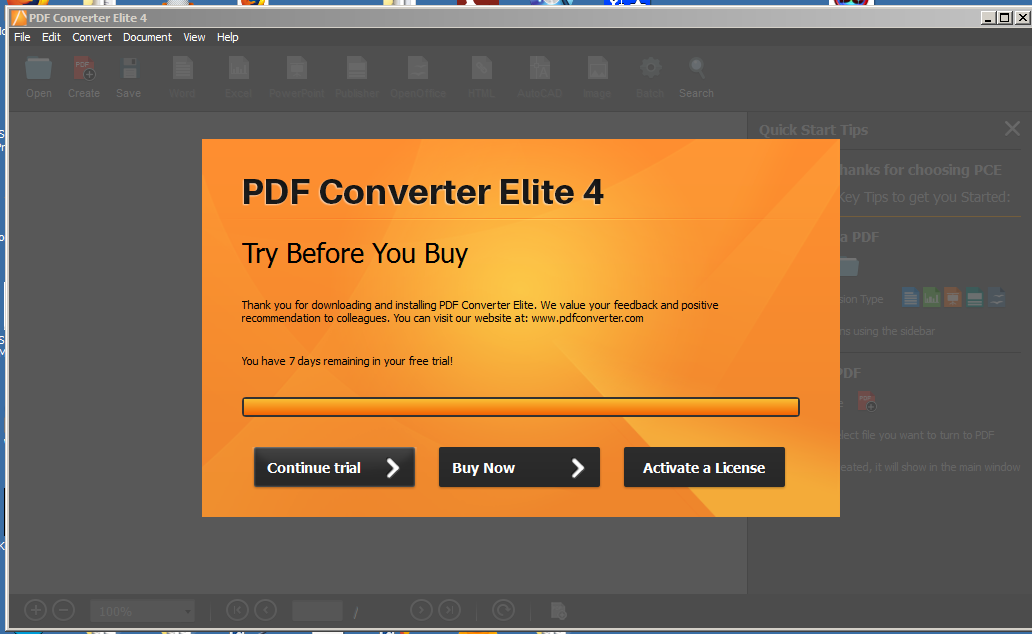Click red PDF create icon in tips panel
The height and width of the screenshot is (634, 1032).
867,401
